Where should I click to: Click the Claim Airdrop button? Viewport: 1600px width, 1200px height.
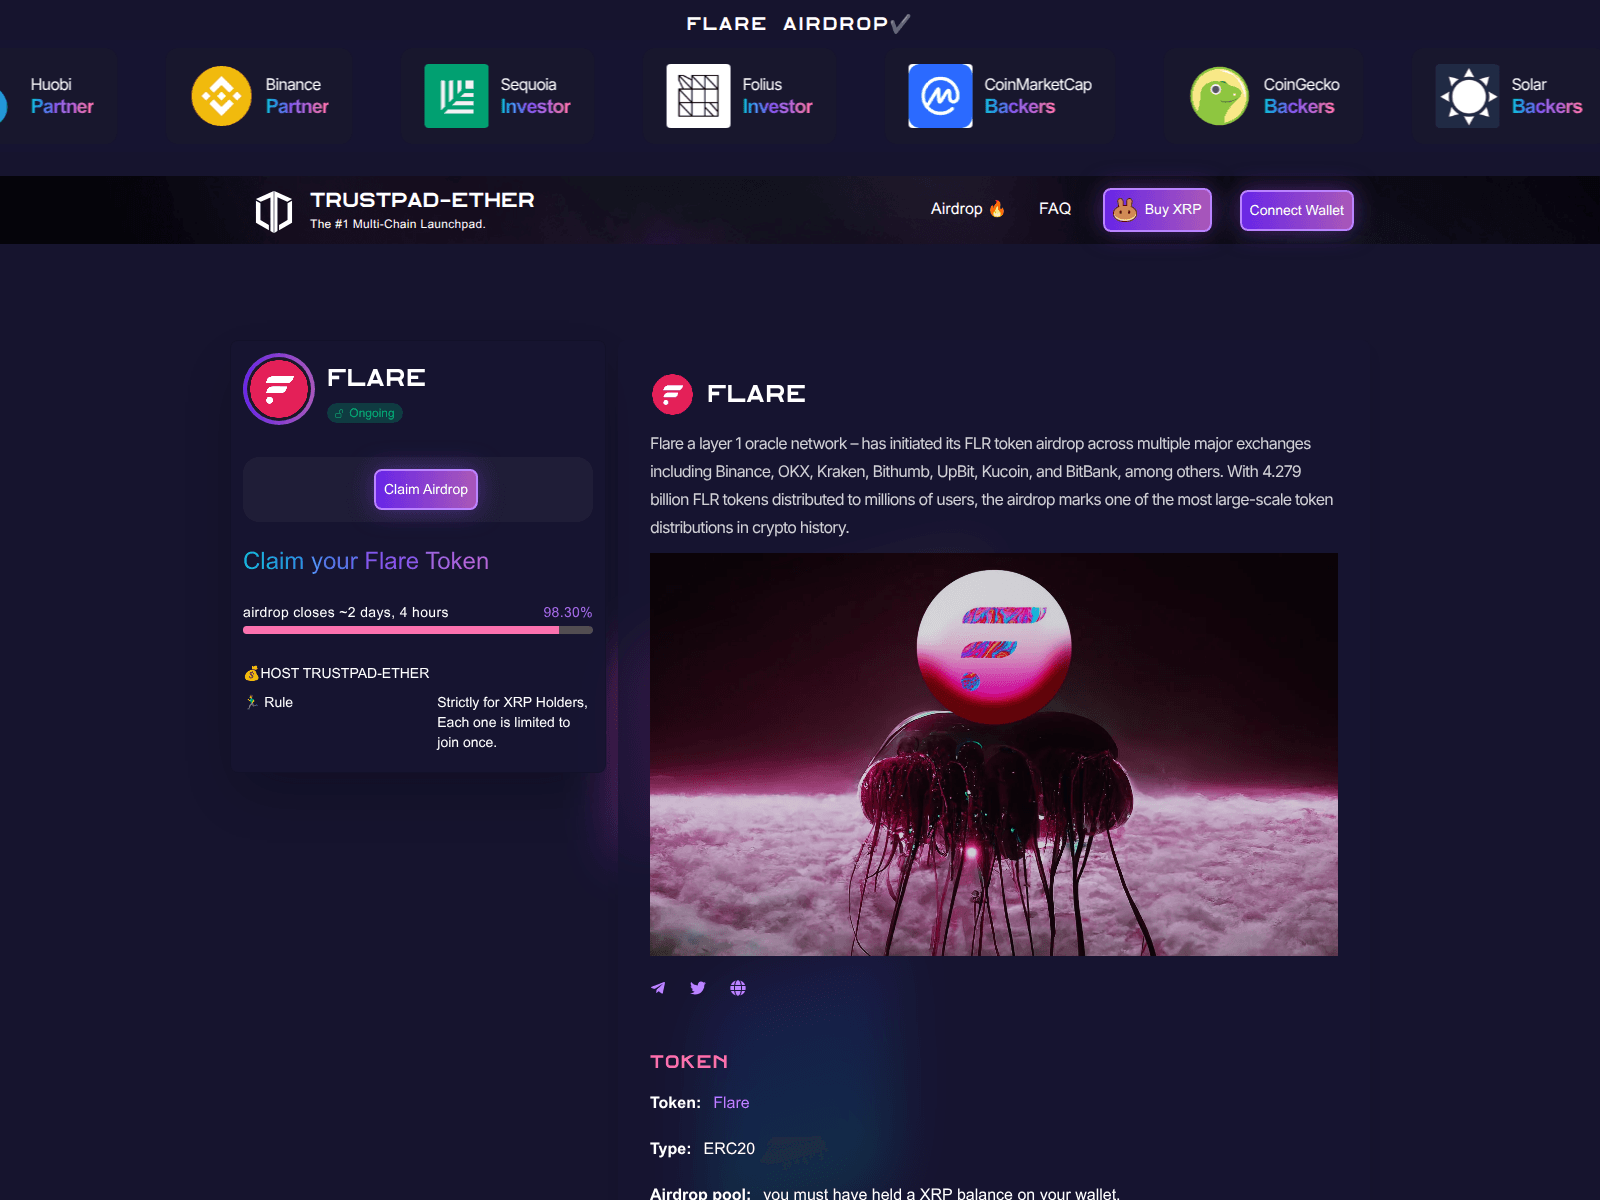[426, 489]
